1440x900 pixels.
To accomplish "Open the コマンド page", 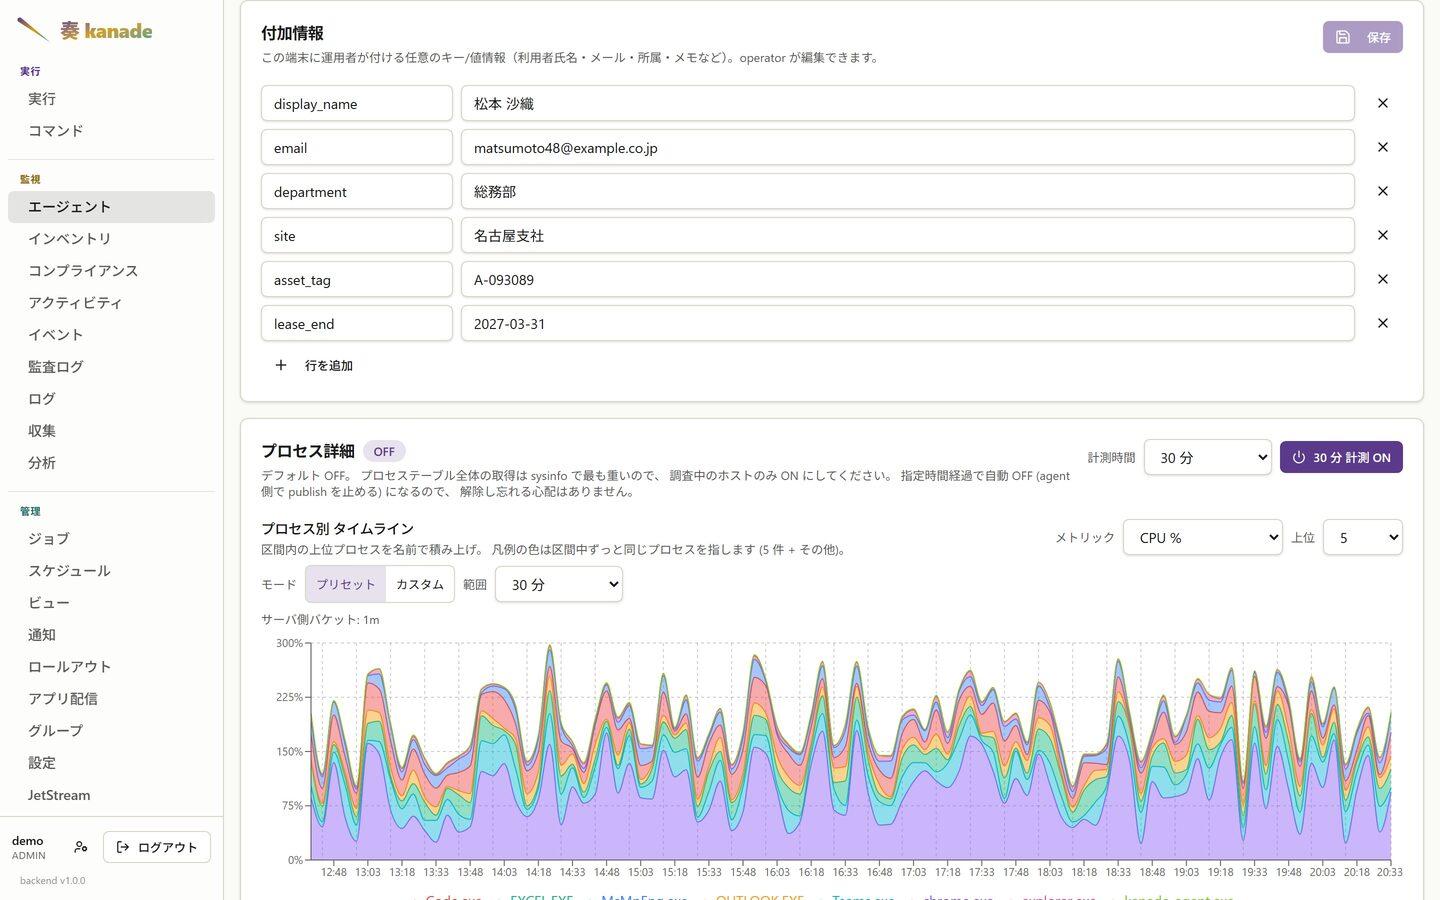I will (111, 131).
